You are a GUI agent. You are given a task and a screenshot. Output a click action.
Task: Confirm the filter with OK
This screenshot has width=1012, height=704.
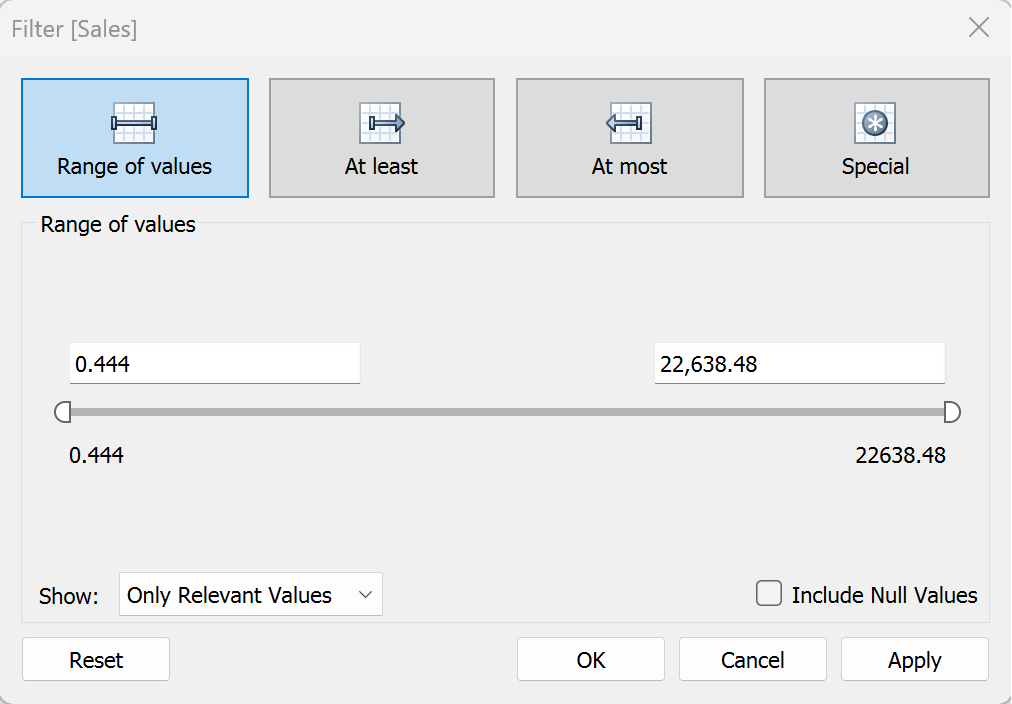(x=591, y=659)
